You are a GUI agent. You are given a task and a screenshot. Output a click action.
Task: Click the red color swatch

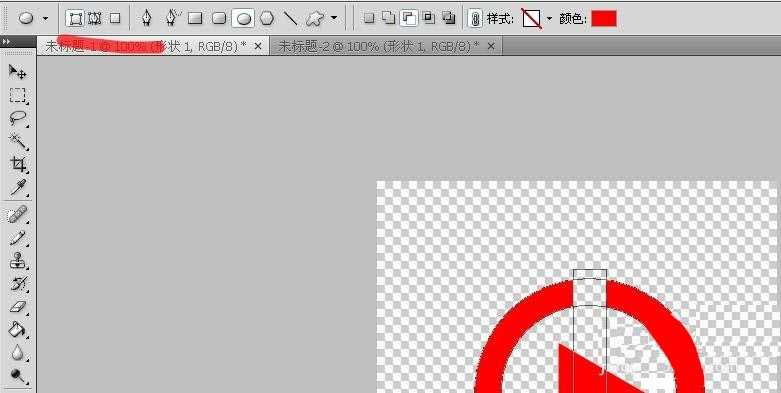pyautogui.click(x=604, y=19)
